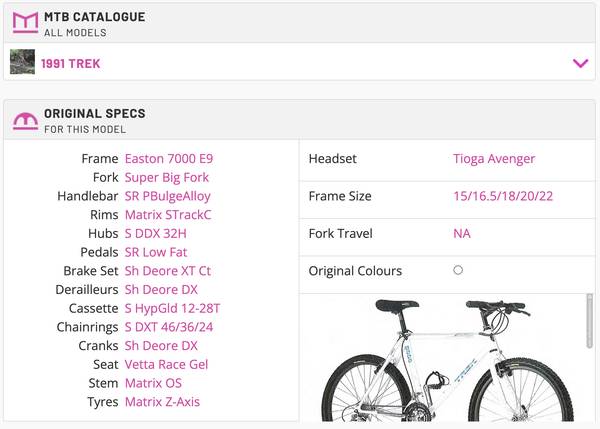Click the Matrix Z-Axis tyres link
The width and height of the screenshot is (600, 429).
(162, 402)
